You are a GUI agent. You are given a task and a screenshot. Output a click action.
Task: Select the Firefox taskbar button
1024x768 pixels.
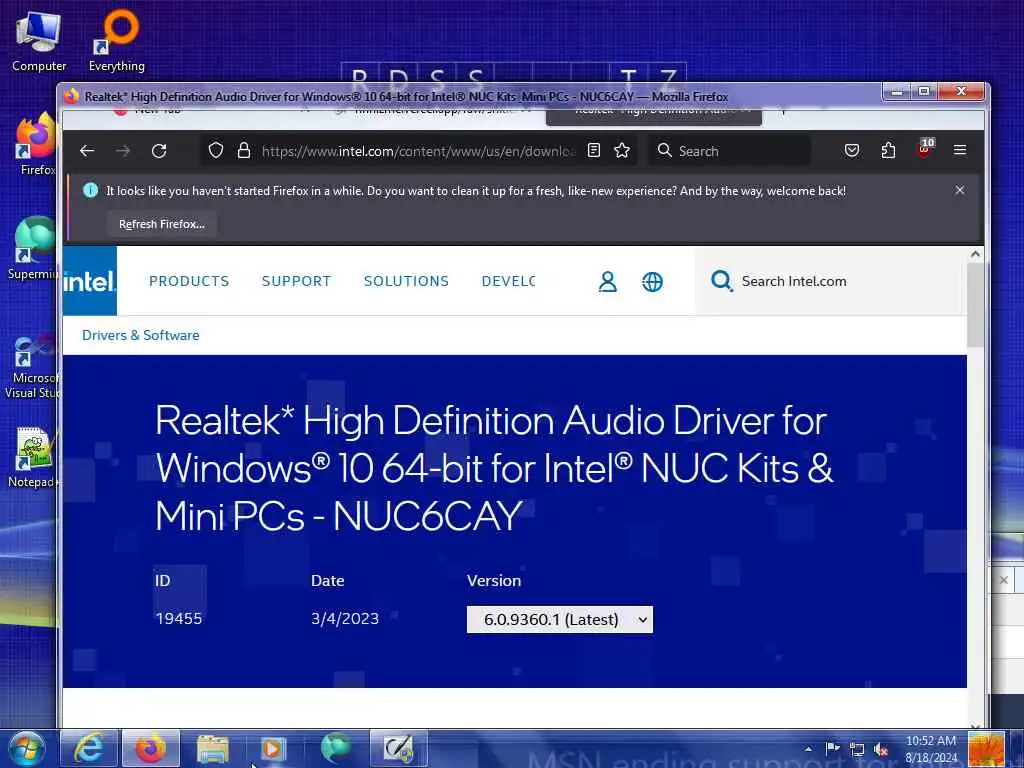[x=151, y=748]
